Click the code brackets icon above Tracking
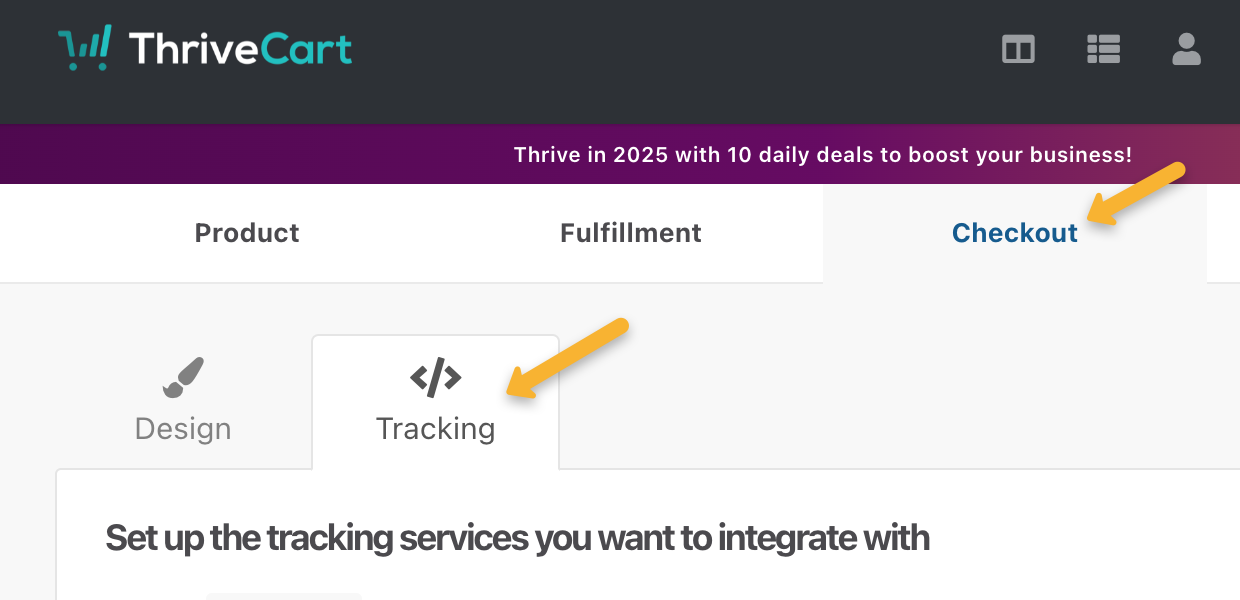The width and height of the screenshot is (1240, 600). (435, 377)
